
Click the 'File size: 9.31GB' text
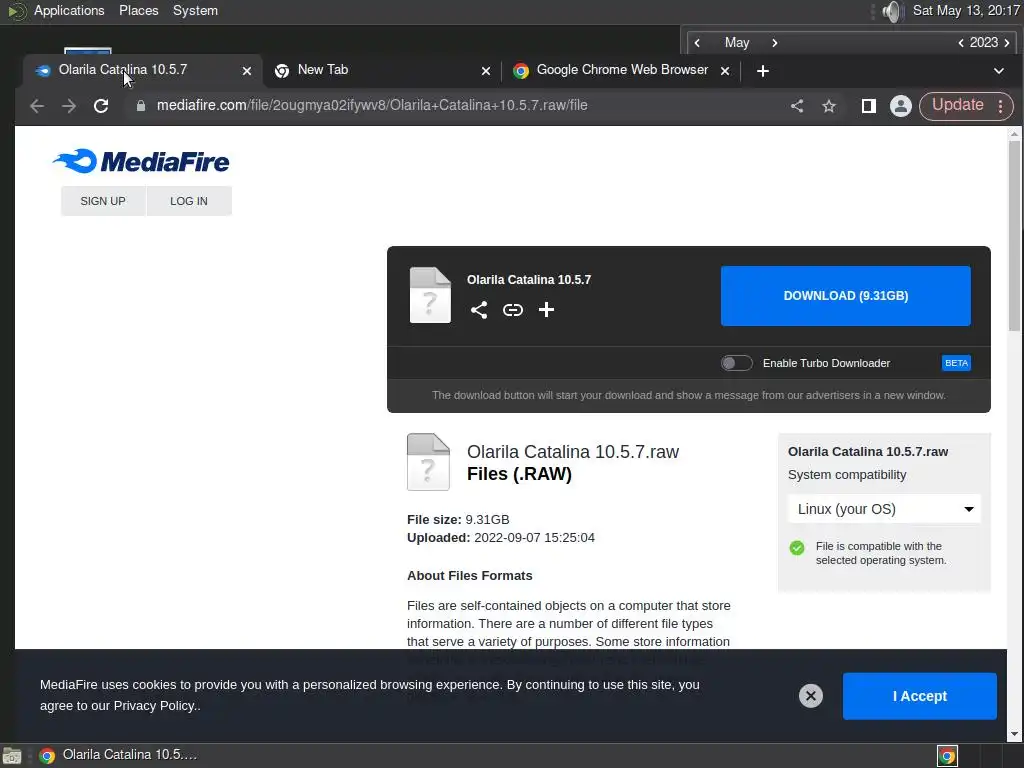click(458, 520)
